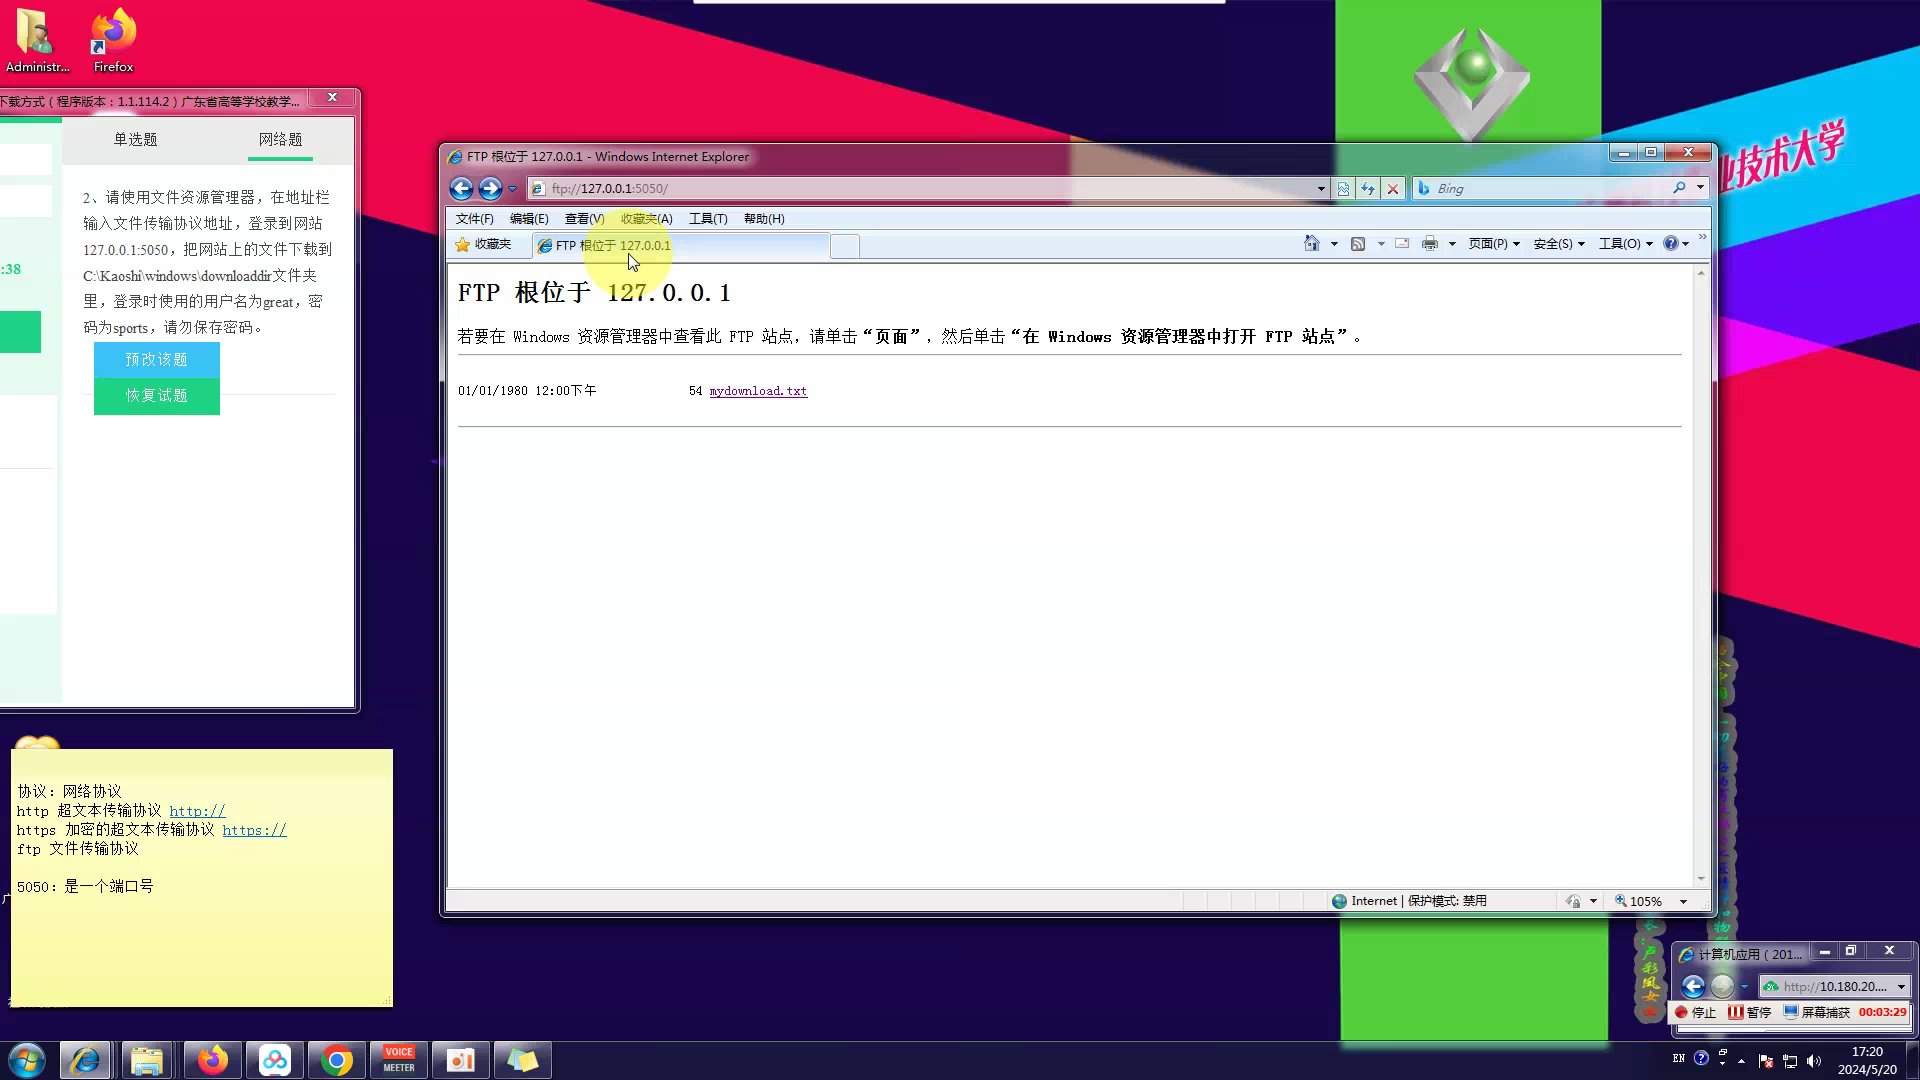Open the mydownload.txt file link
The image size is (1920, 1080).
click(x=757, y=391)
